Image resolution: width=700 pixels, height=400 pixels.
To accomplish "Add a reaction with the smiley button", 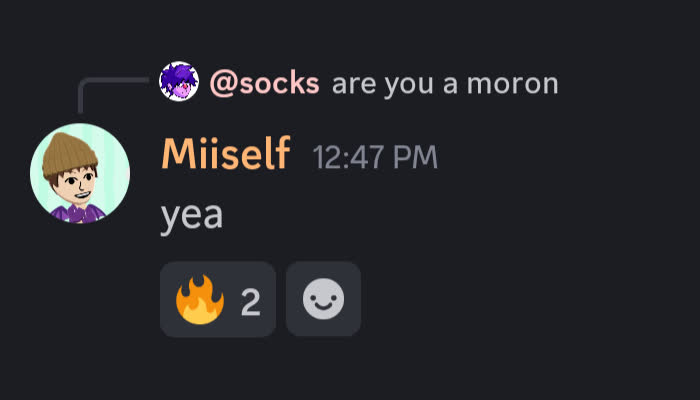I will click(323, 299).
